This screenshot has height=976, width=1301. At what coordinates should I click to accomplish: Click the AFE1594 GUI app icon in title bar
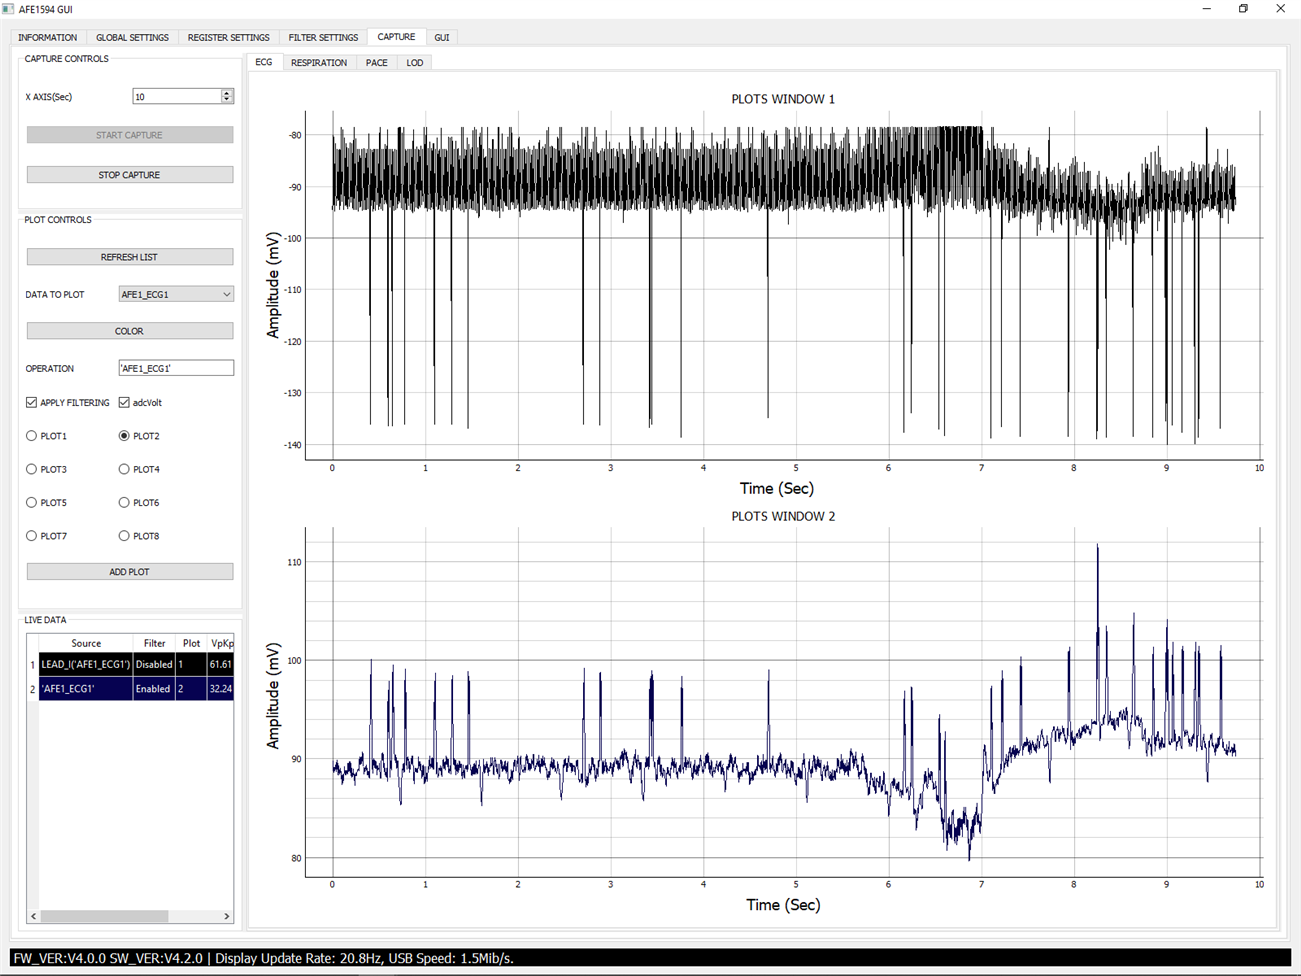click(8, 9)
